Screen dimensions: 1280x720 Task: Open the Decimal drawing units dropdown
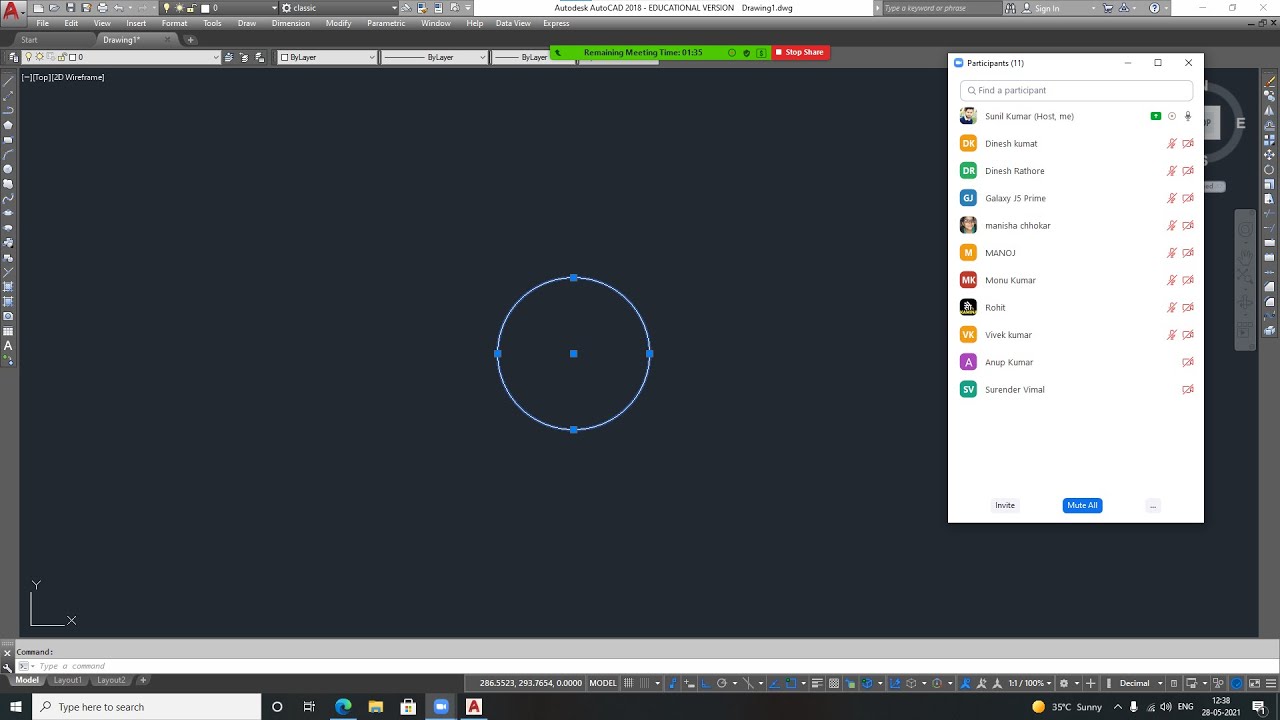[x=1139, y=683]
